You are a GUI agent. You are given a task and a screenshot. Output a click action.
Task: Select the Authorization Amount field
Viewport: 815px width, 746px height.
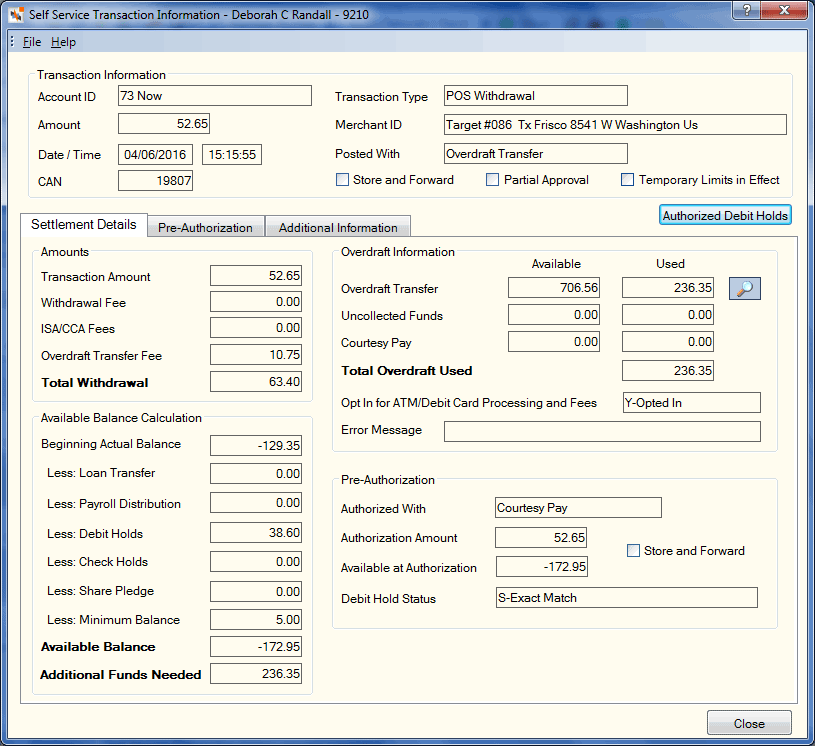pyautogui.click(x=541, y=538)
